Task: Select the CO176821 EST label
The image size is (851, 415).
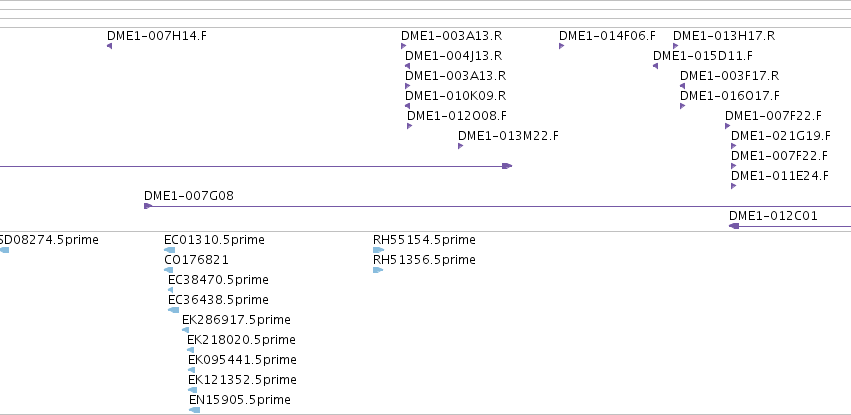Action: click(196, 260)
